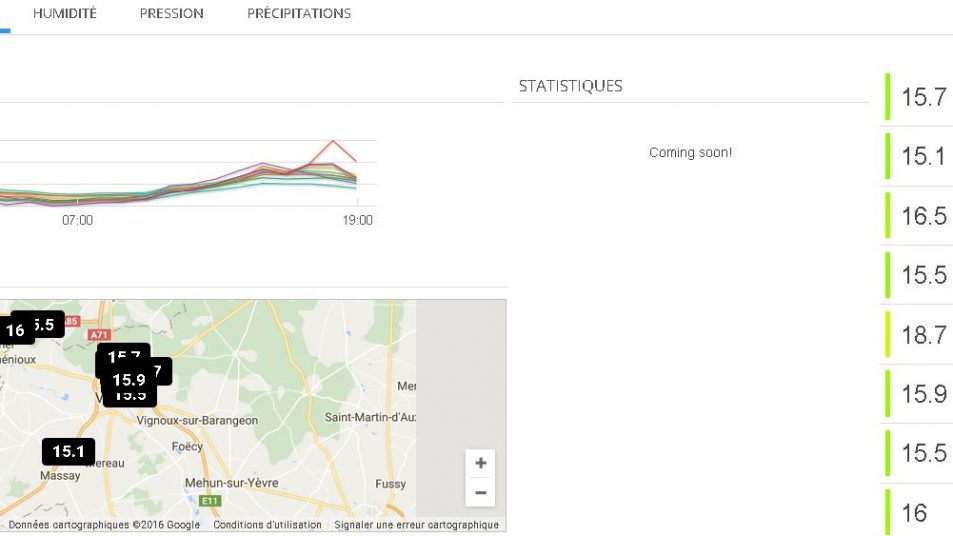
Task: Select the 15.9 marker on the map
Action: [x=128, y=380]
